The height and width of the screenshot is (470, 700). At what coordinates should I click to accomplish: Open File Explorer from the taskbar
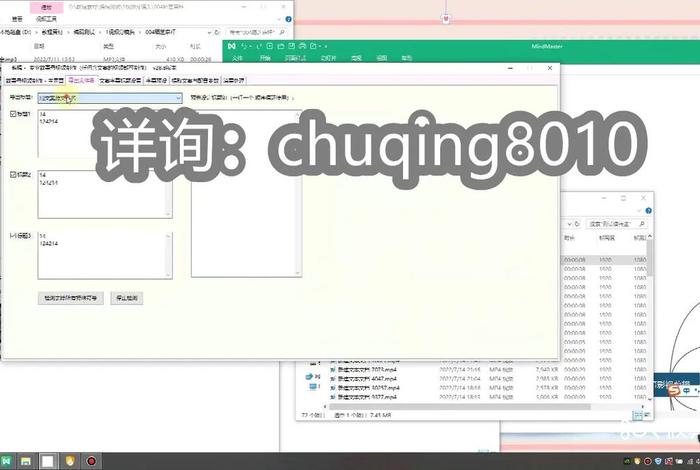tap(25, 461)
